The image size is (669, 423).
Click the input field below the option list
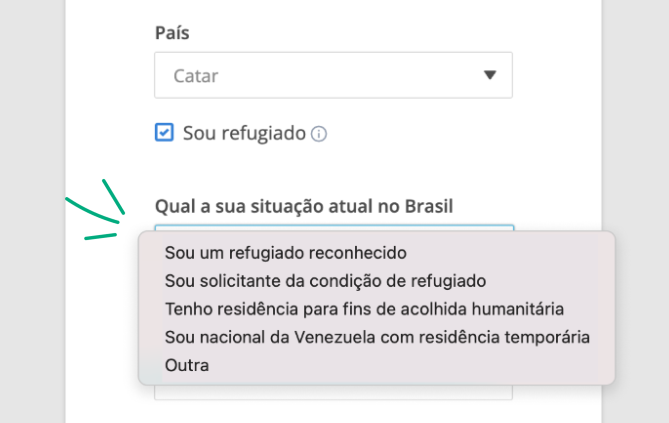pos(333,392)
